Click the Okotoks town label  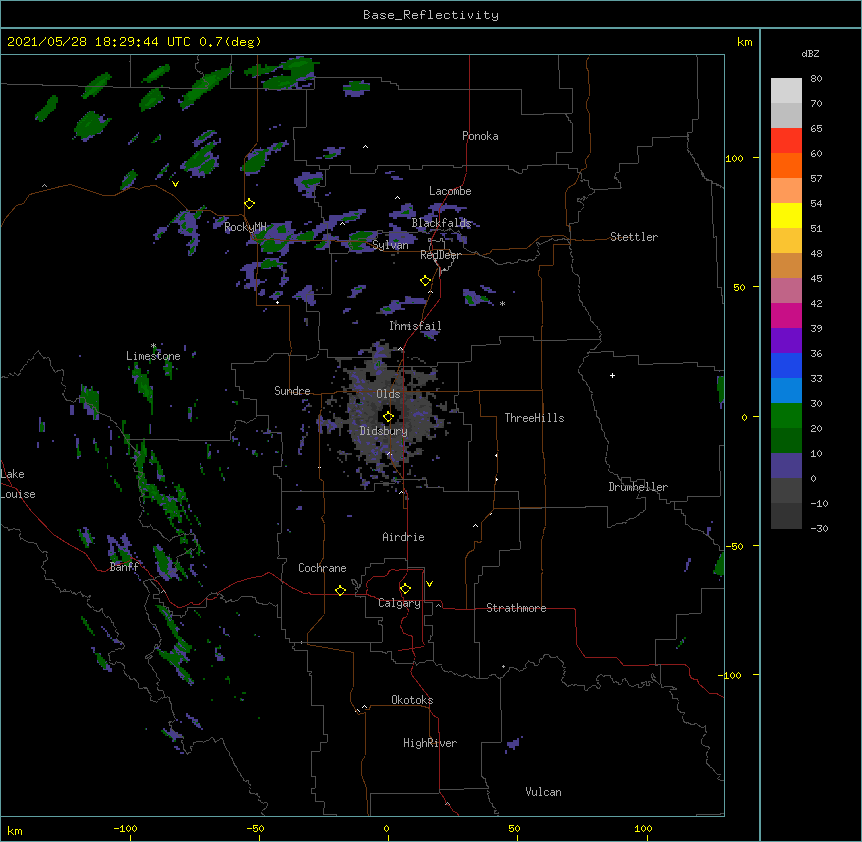click(x=412, y=700)
